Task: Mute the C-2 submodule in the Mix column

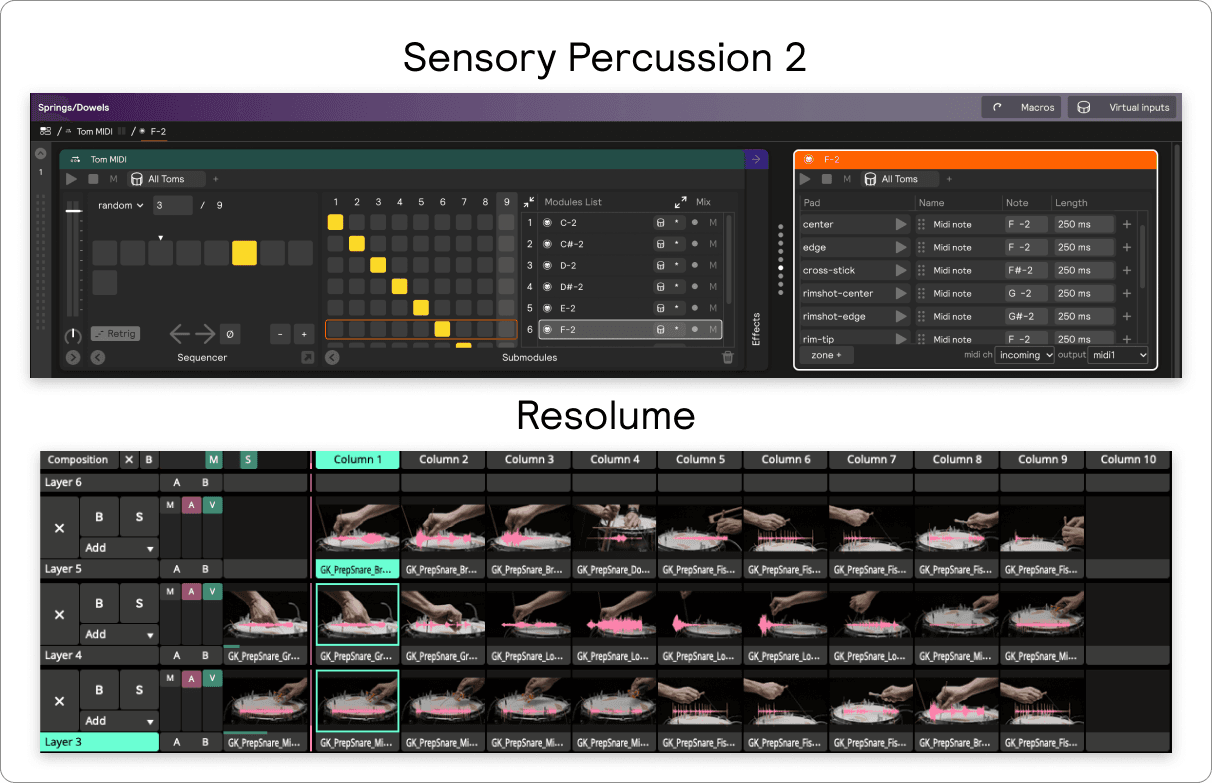Action: pos(713,223)
